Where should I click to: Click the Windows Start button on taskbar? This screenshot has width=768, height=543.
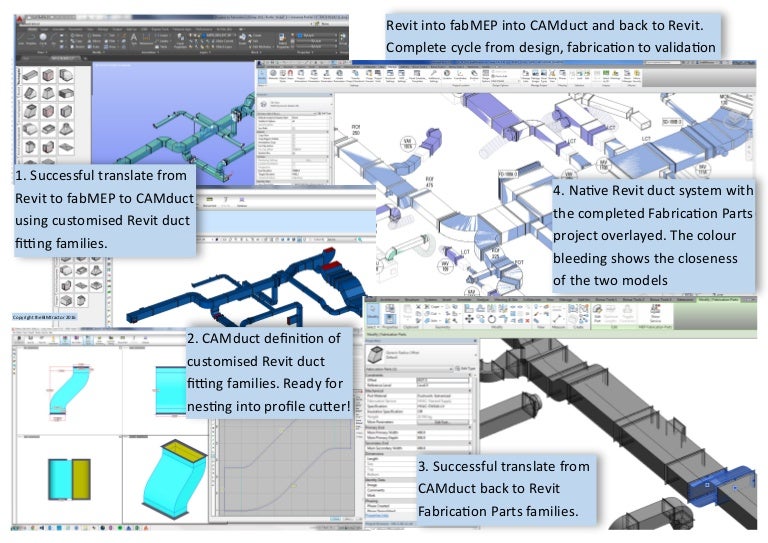tap(15, 528)
